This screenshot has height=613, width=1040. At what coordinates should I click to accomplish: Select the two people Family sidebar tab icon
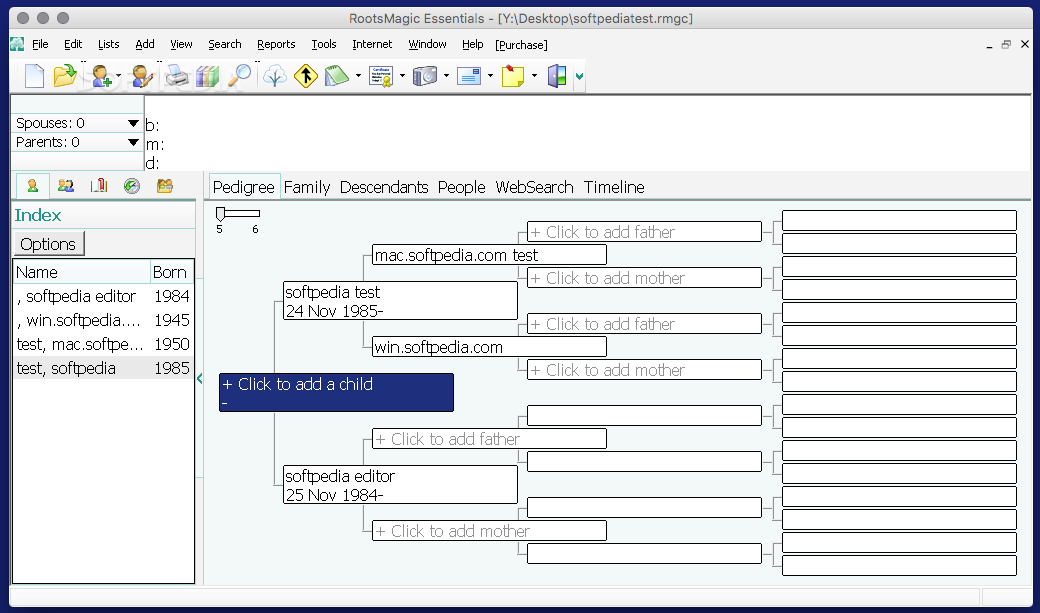(66, 186)
